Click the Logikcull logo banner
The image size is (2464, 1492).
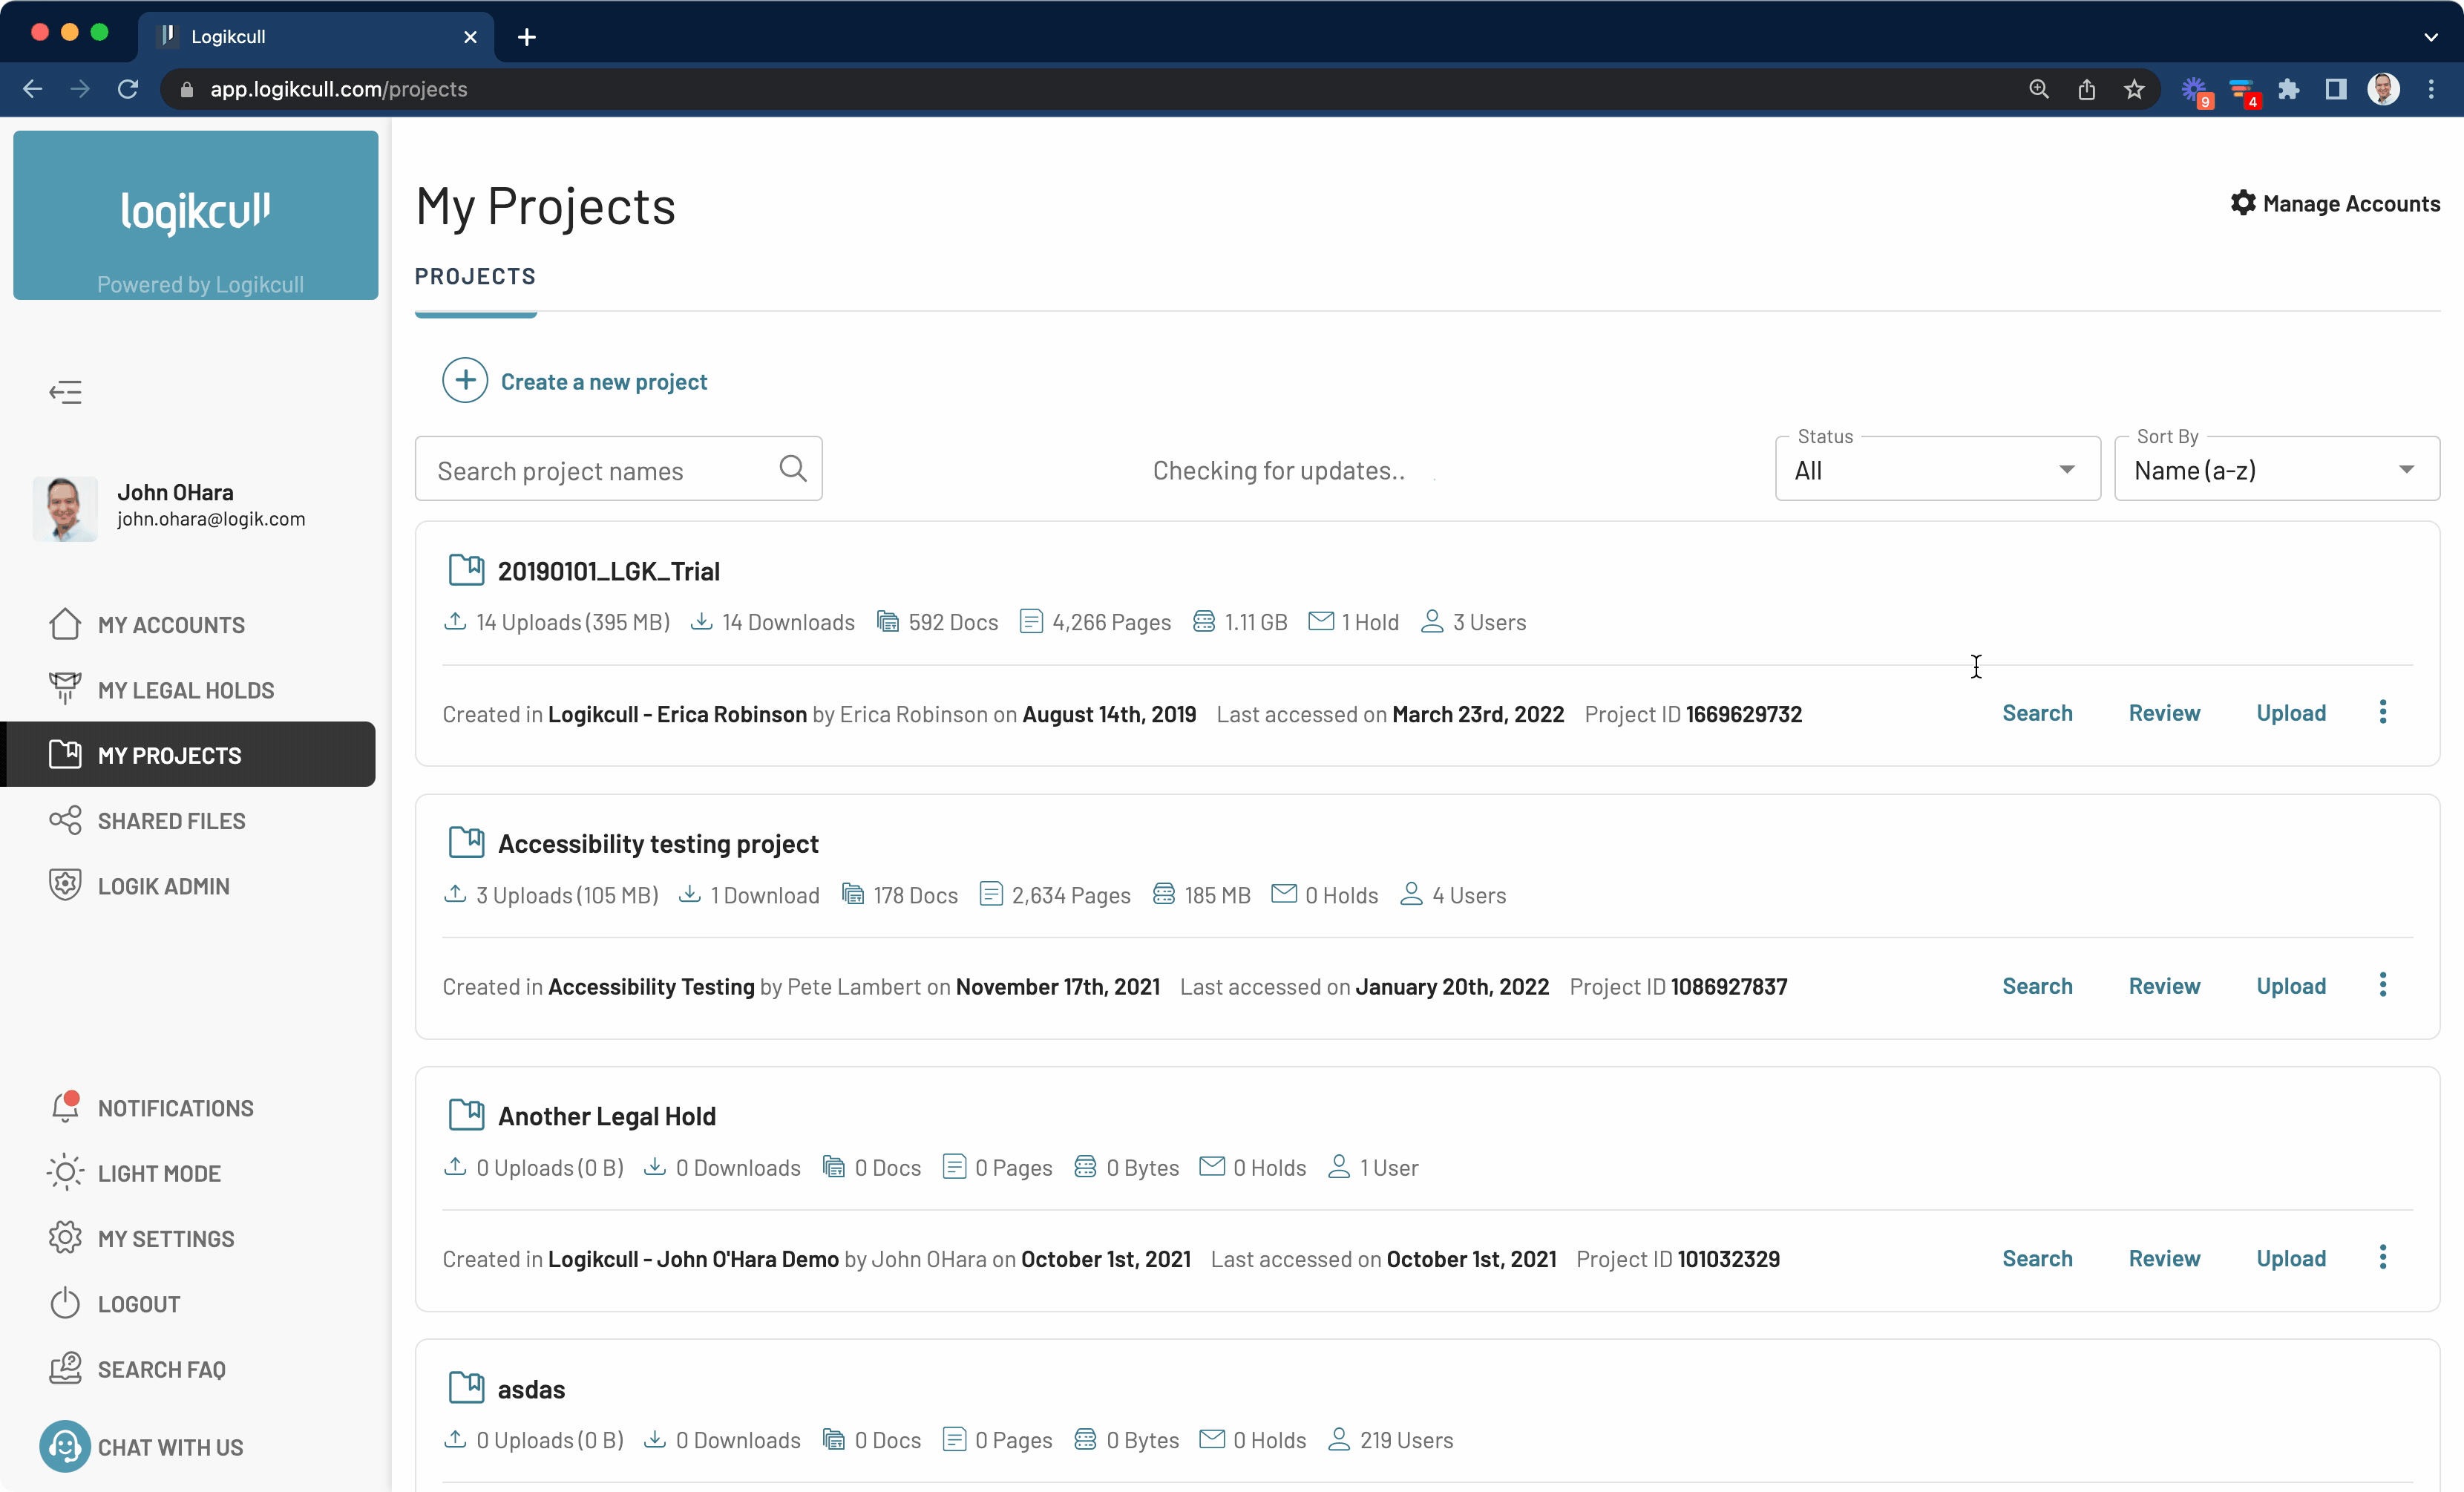tap(196, 215)
